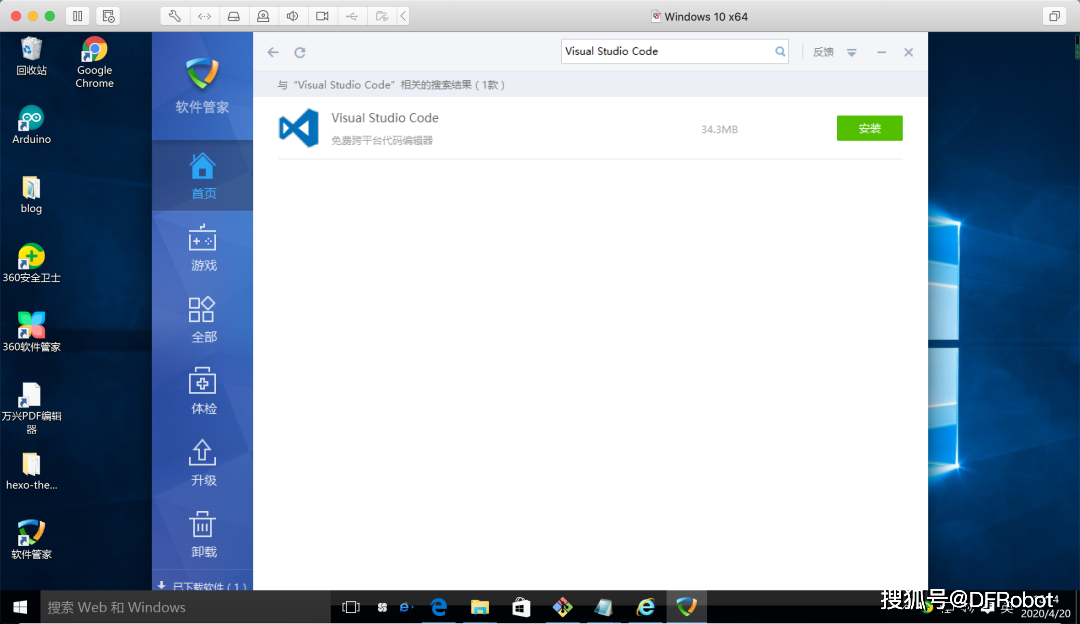Click the search magnifier icon
The width and height of the screenshot is (1080, 624).
(x=780, y=52)
